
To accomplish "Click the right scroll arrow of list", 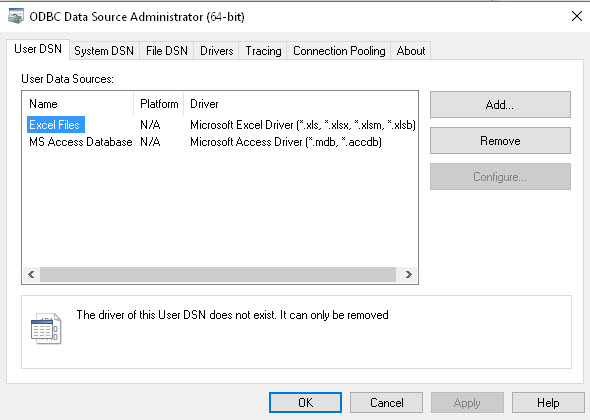I will pyautogui.click(x=409, y=274).
